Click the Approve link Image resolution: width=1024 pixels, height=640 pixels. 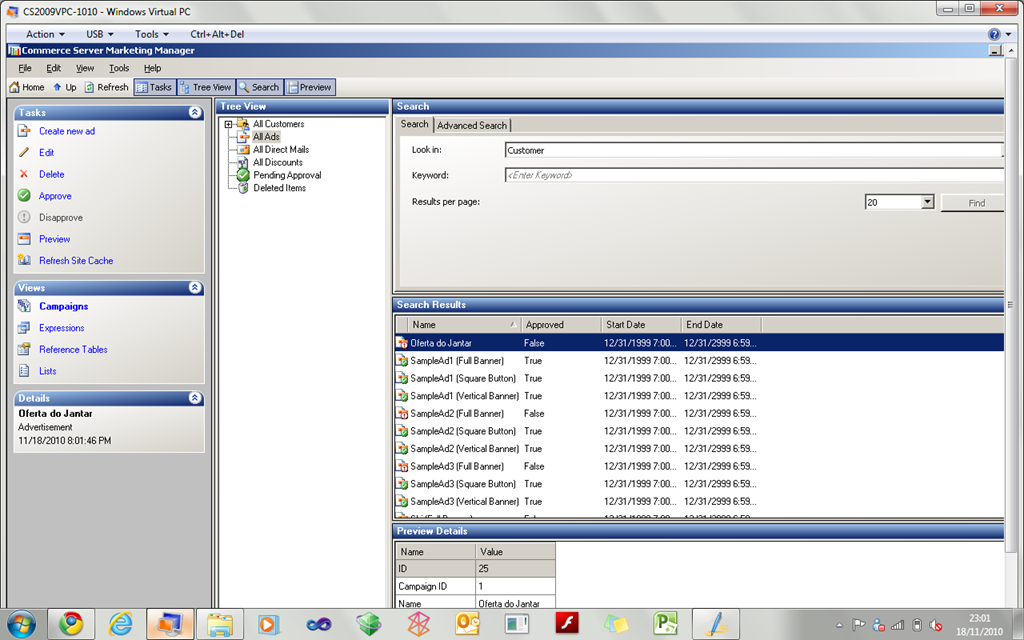(55, 196)
